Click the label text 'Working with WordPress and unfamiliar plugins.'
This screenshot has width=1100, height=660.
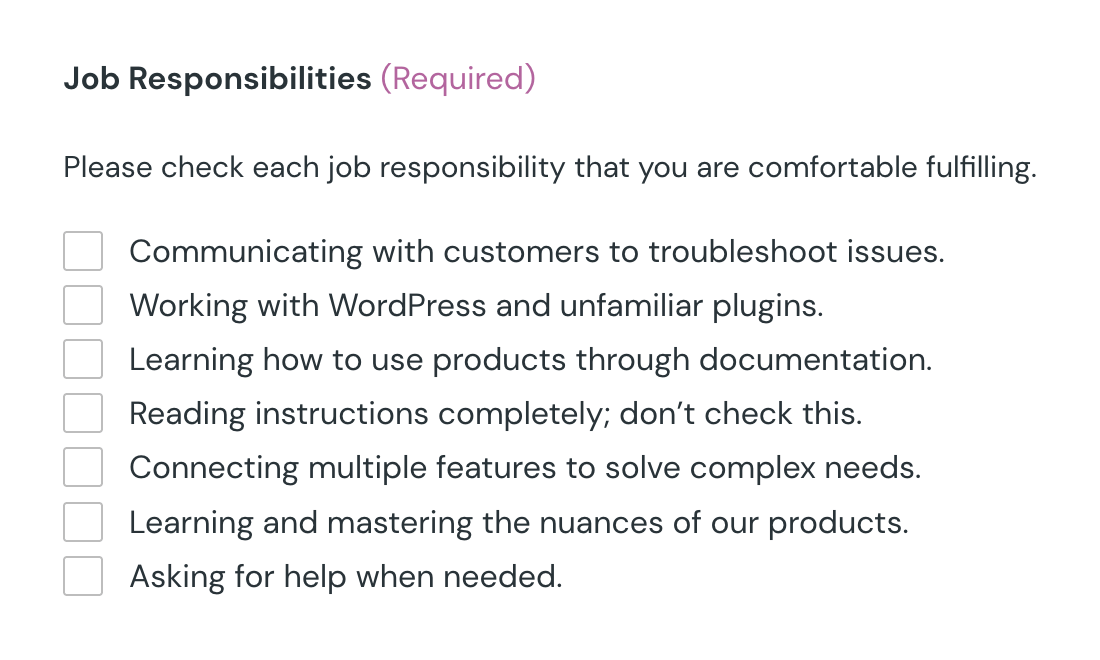476,306
